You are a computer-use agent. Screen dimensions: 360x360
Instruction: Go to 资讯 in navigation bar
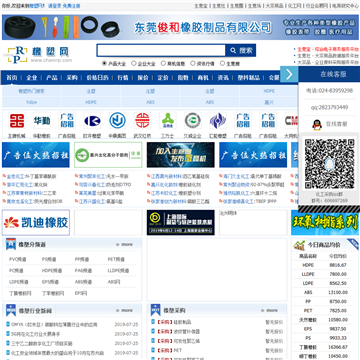click(223, 78)
